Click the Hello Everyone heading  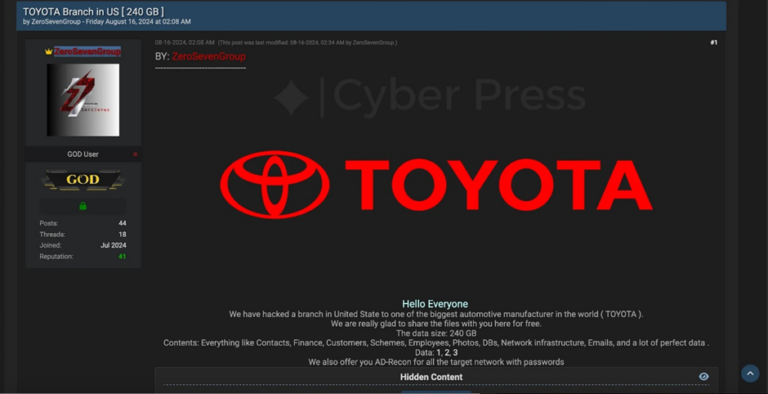point(435,304)
